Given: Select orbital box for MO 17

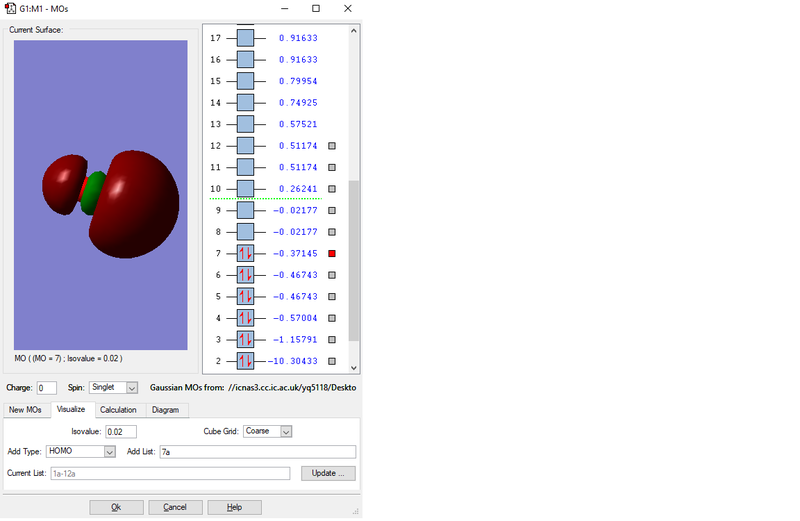Looking at the screenshot, I should [245, 38].
